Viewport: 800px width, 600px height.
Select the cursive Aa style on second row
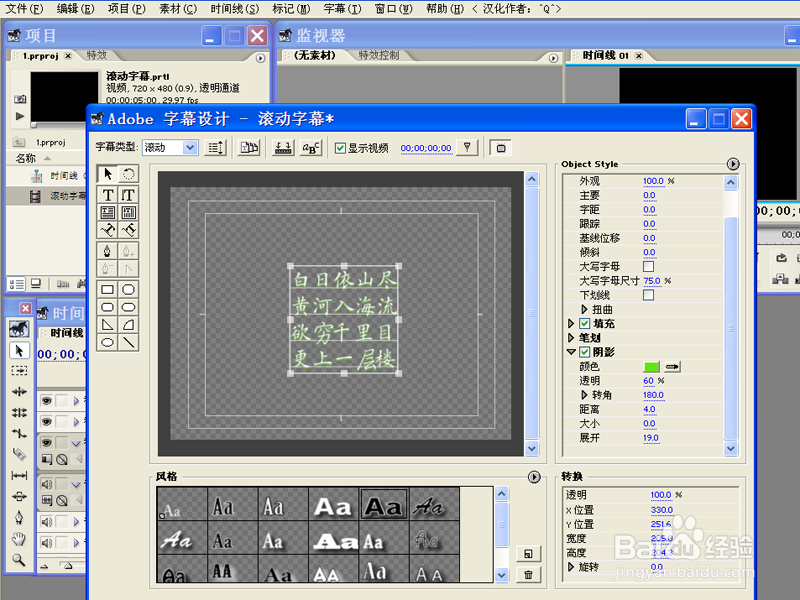[x=181, y=538]
